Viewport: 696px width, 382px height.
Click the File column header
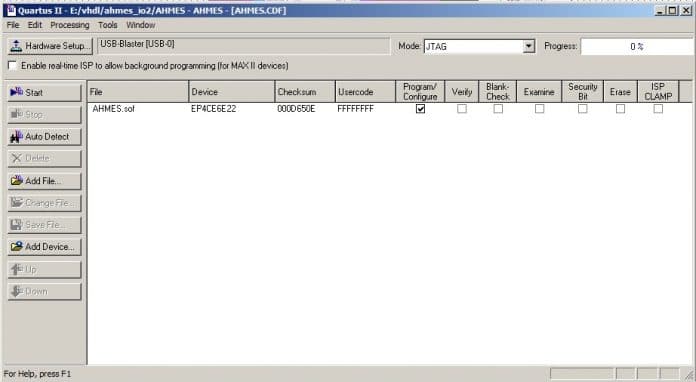[x=138, y=92]
